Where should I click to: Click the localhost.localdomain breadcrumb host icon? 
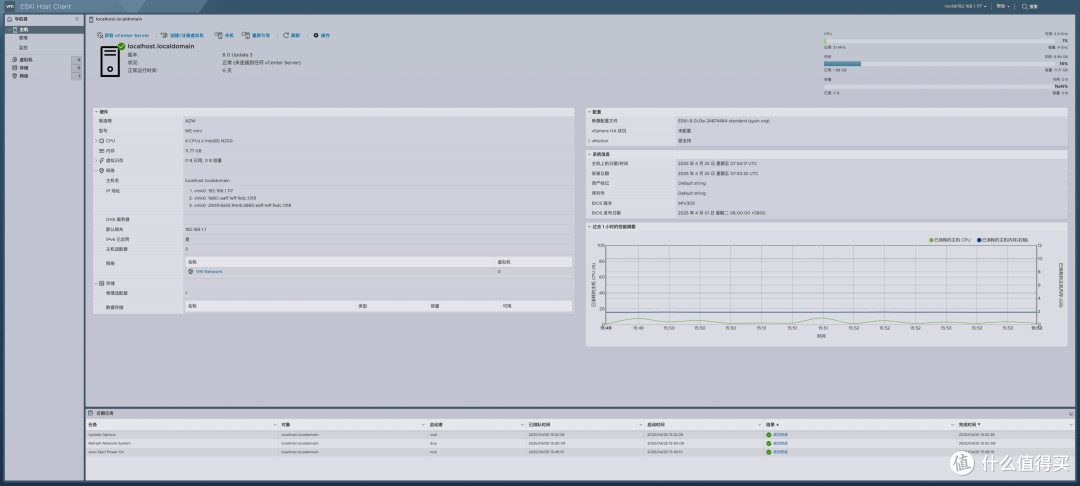coord(92,19)
